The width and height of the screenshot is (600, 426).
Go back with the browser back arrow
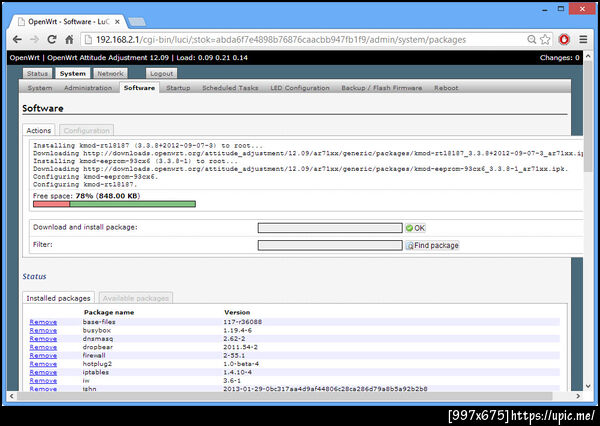click(x=17, y=39)
